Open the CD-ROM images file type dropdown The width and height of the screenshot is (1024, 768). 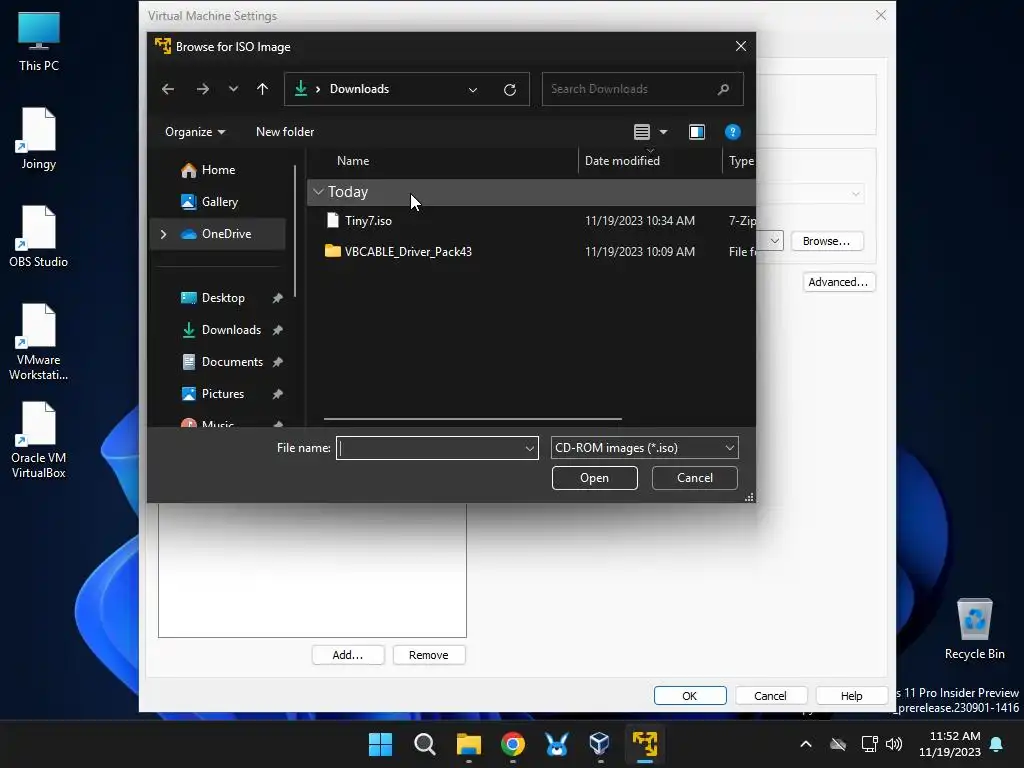(x=645, y=448)
